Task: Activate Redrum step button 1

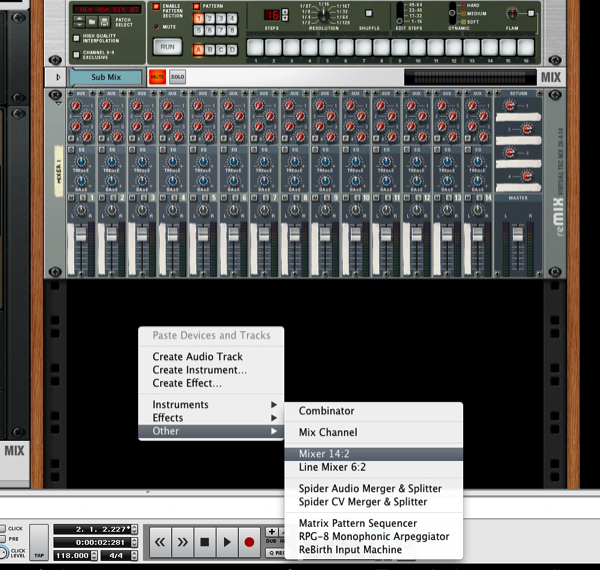Action: [255, 47]
